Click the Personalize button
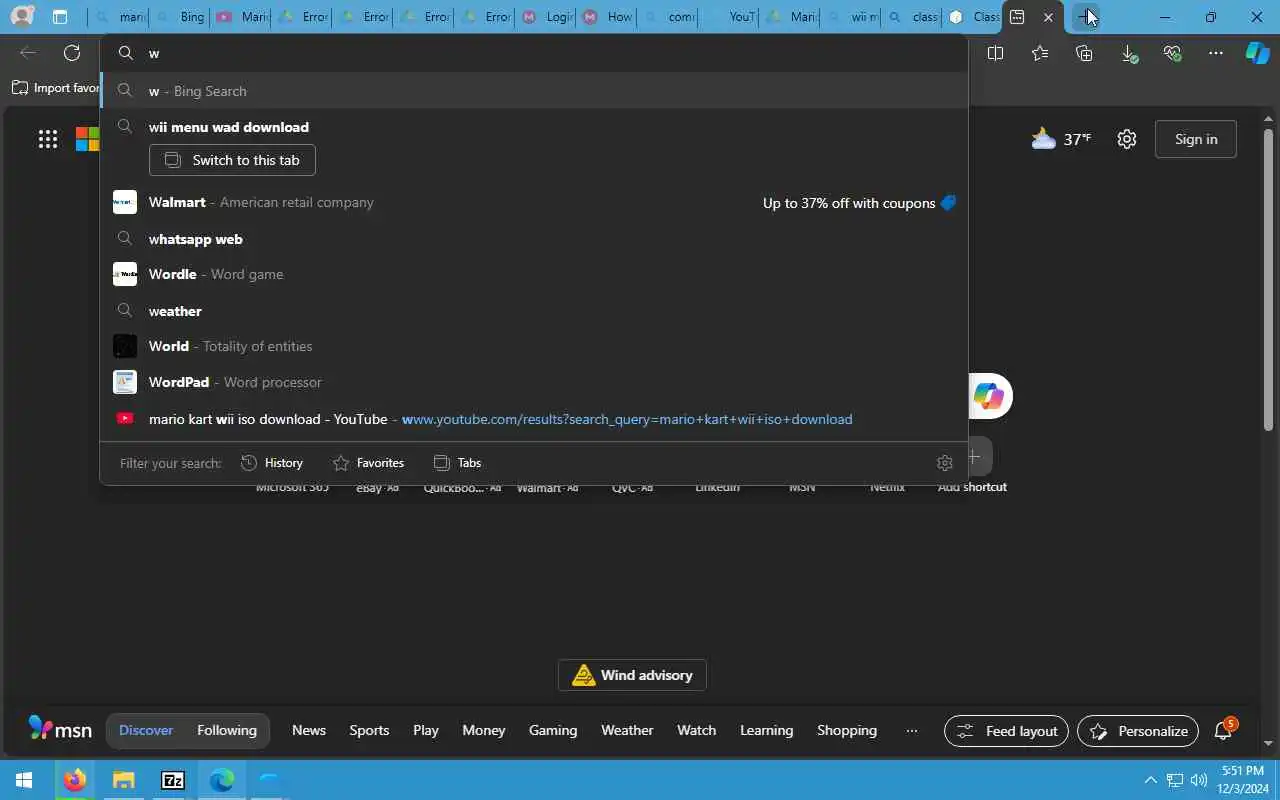 tap(1138, 731)
